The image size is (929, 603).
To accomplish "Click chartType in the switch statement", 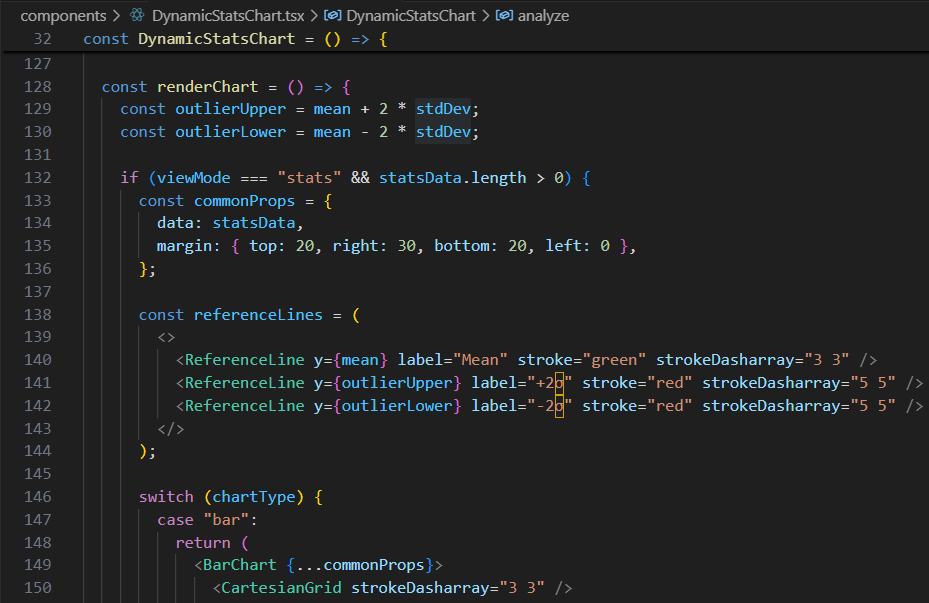I will (x=254, y=496).
